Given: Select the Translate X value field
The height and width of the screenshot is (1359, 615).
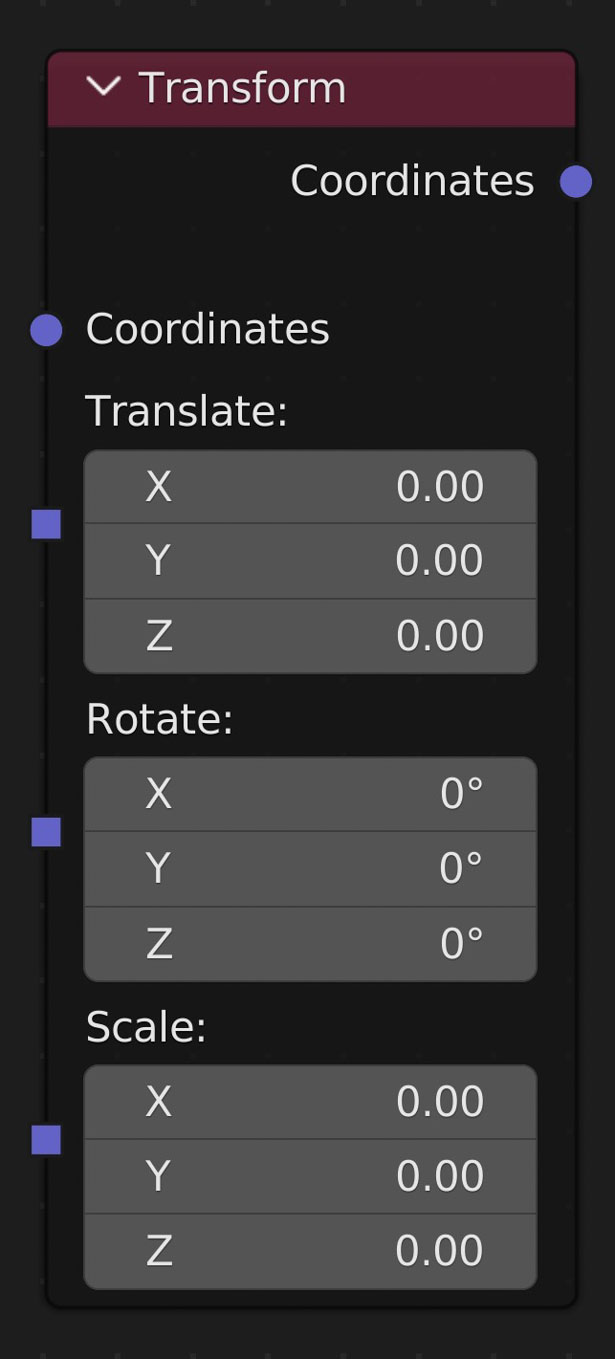Looking at the screenshot, I should coord(310,487).
